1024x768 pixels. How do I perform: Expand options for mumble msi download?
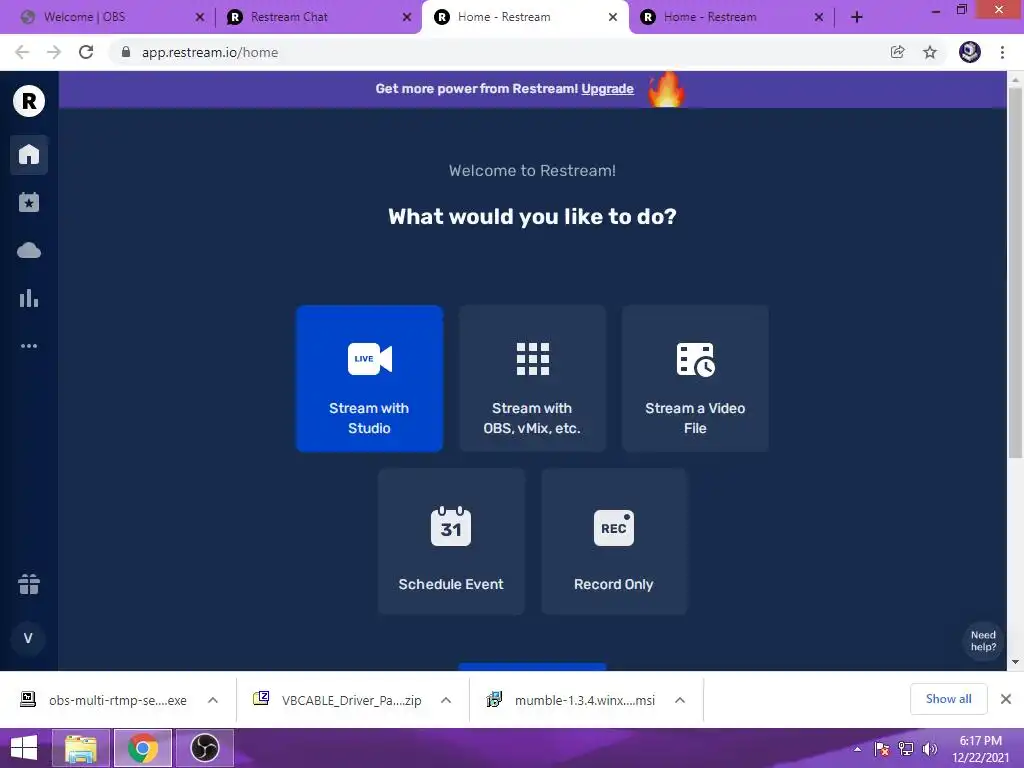pos(680,700)
